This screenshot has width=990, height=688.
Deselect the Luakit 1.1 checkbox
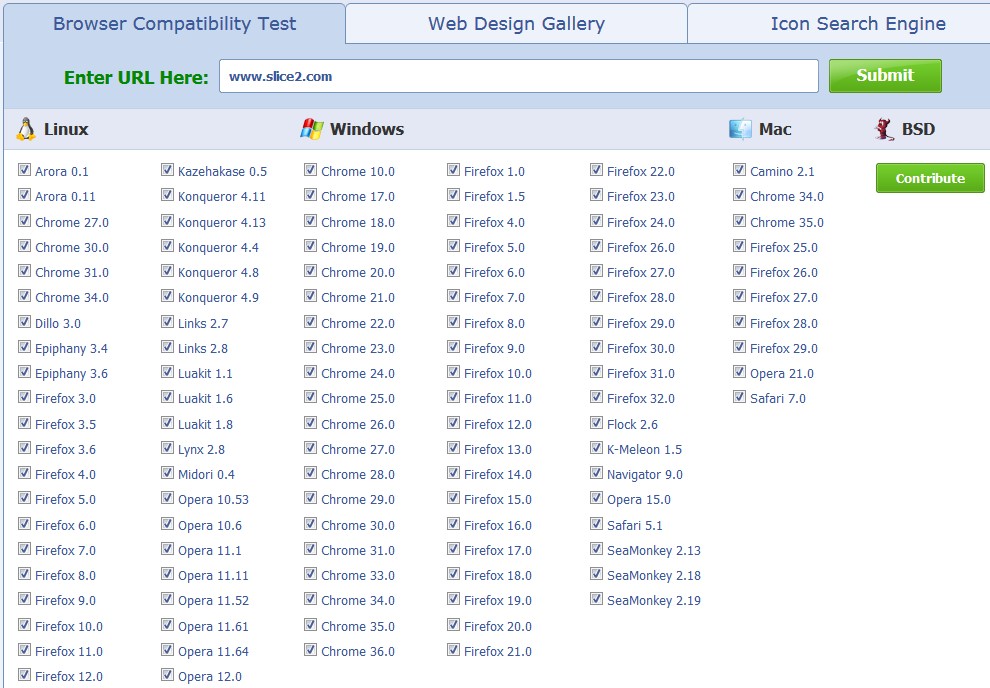point(167,372)
